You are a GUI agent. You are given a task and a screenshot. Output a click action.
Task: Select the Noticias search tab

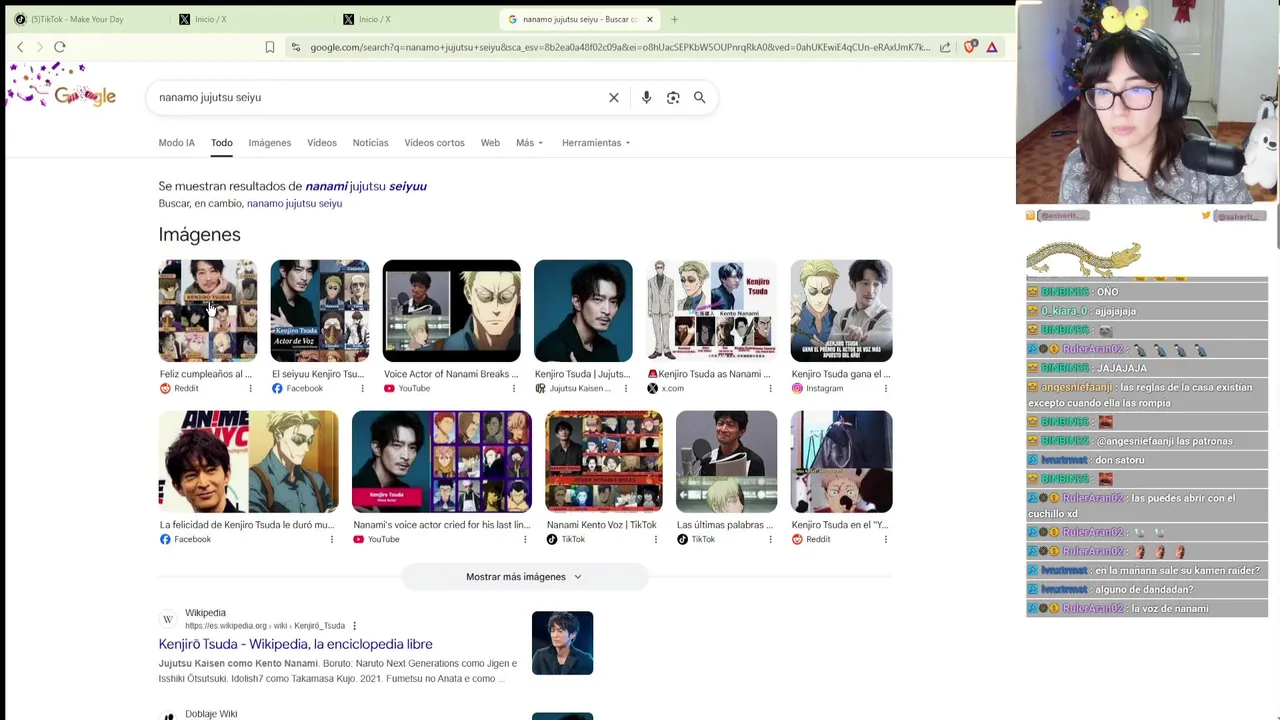point(370,143)
